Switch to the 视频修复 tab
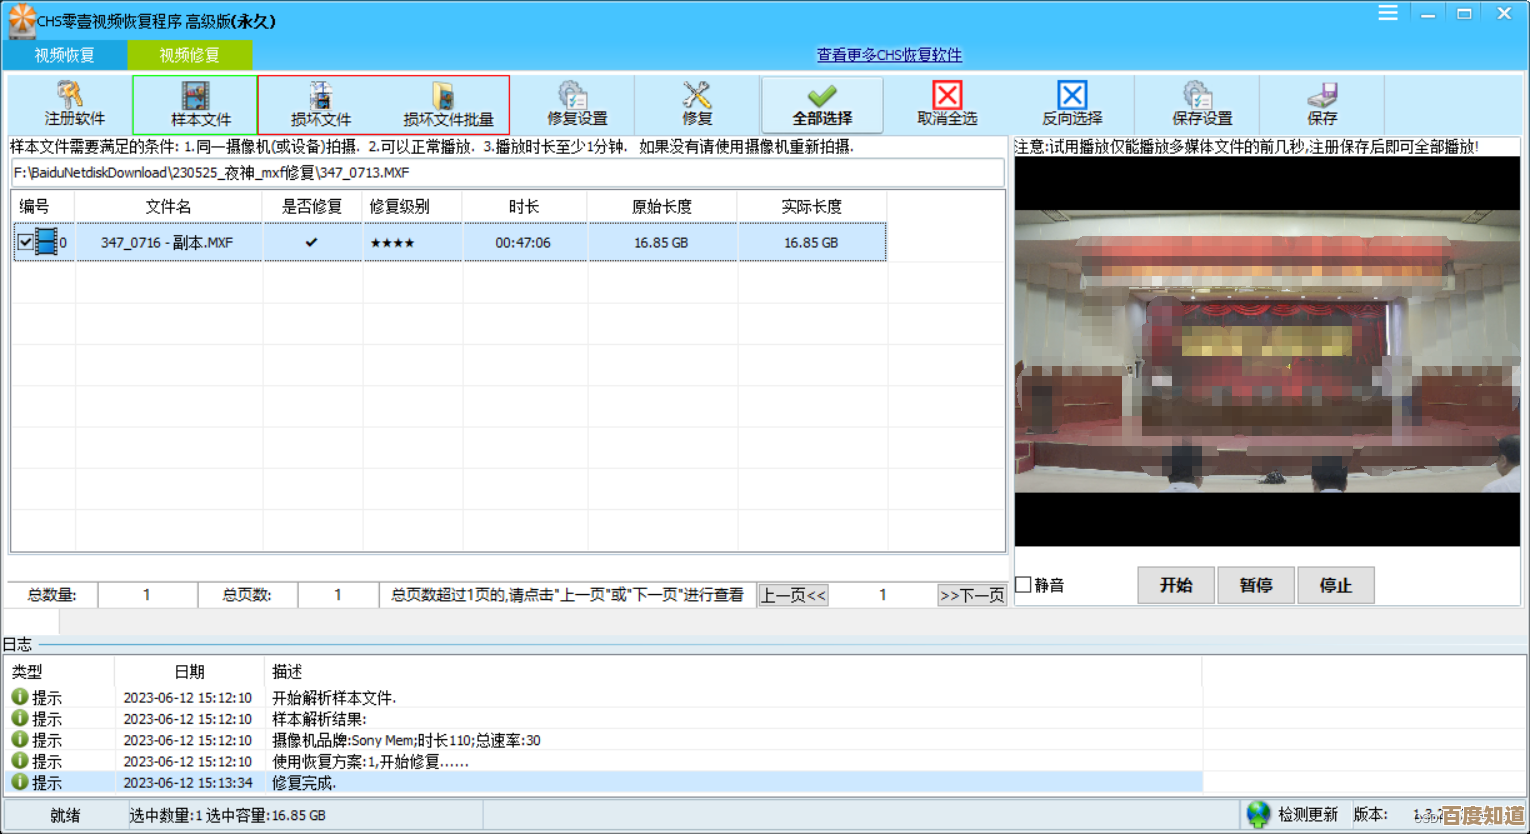This screenshot has height=834, width=1530. [189, 55]
